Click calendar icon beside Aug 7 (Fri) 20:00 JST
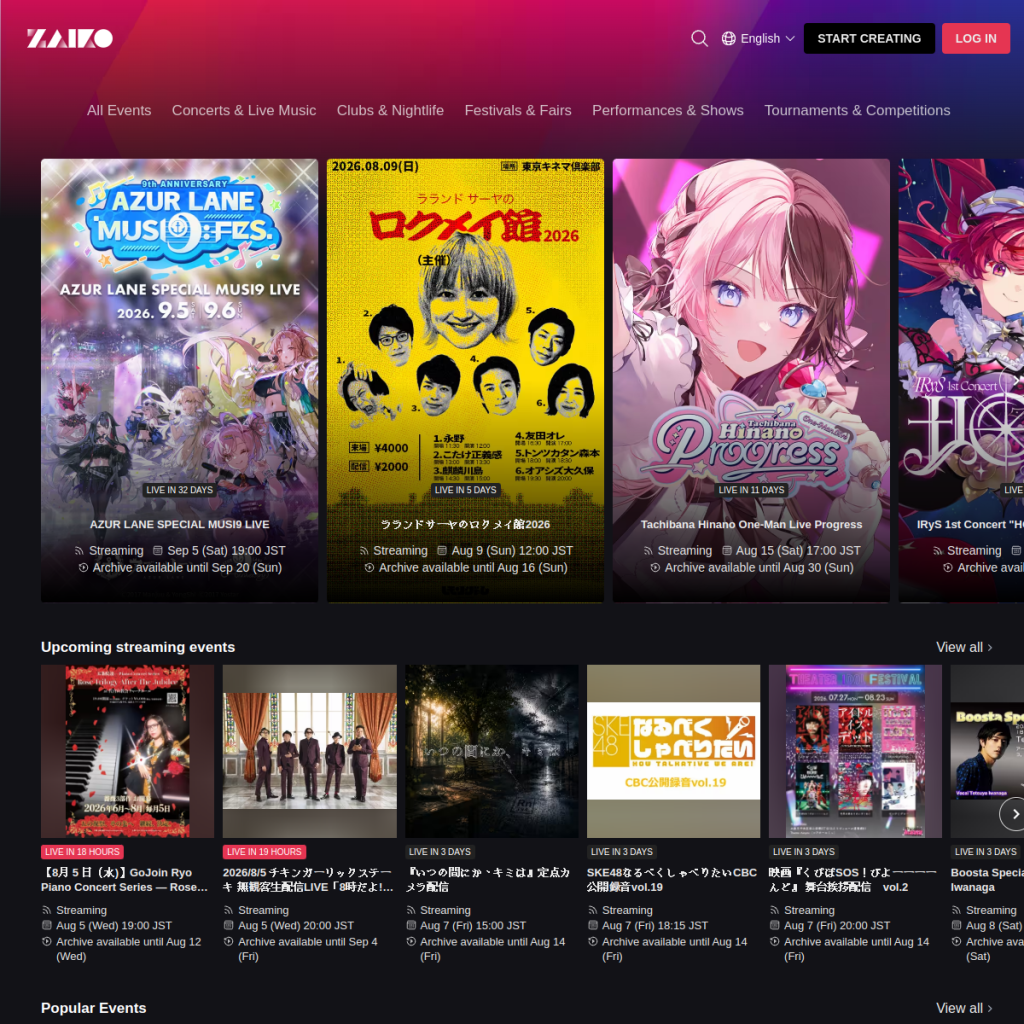Image resolution: width=1024 pixels, height=1024 pixels. [775, 925]
